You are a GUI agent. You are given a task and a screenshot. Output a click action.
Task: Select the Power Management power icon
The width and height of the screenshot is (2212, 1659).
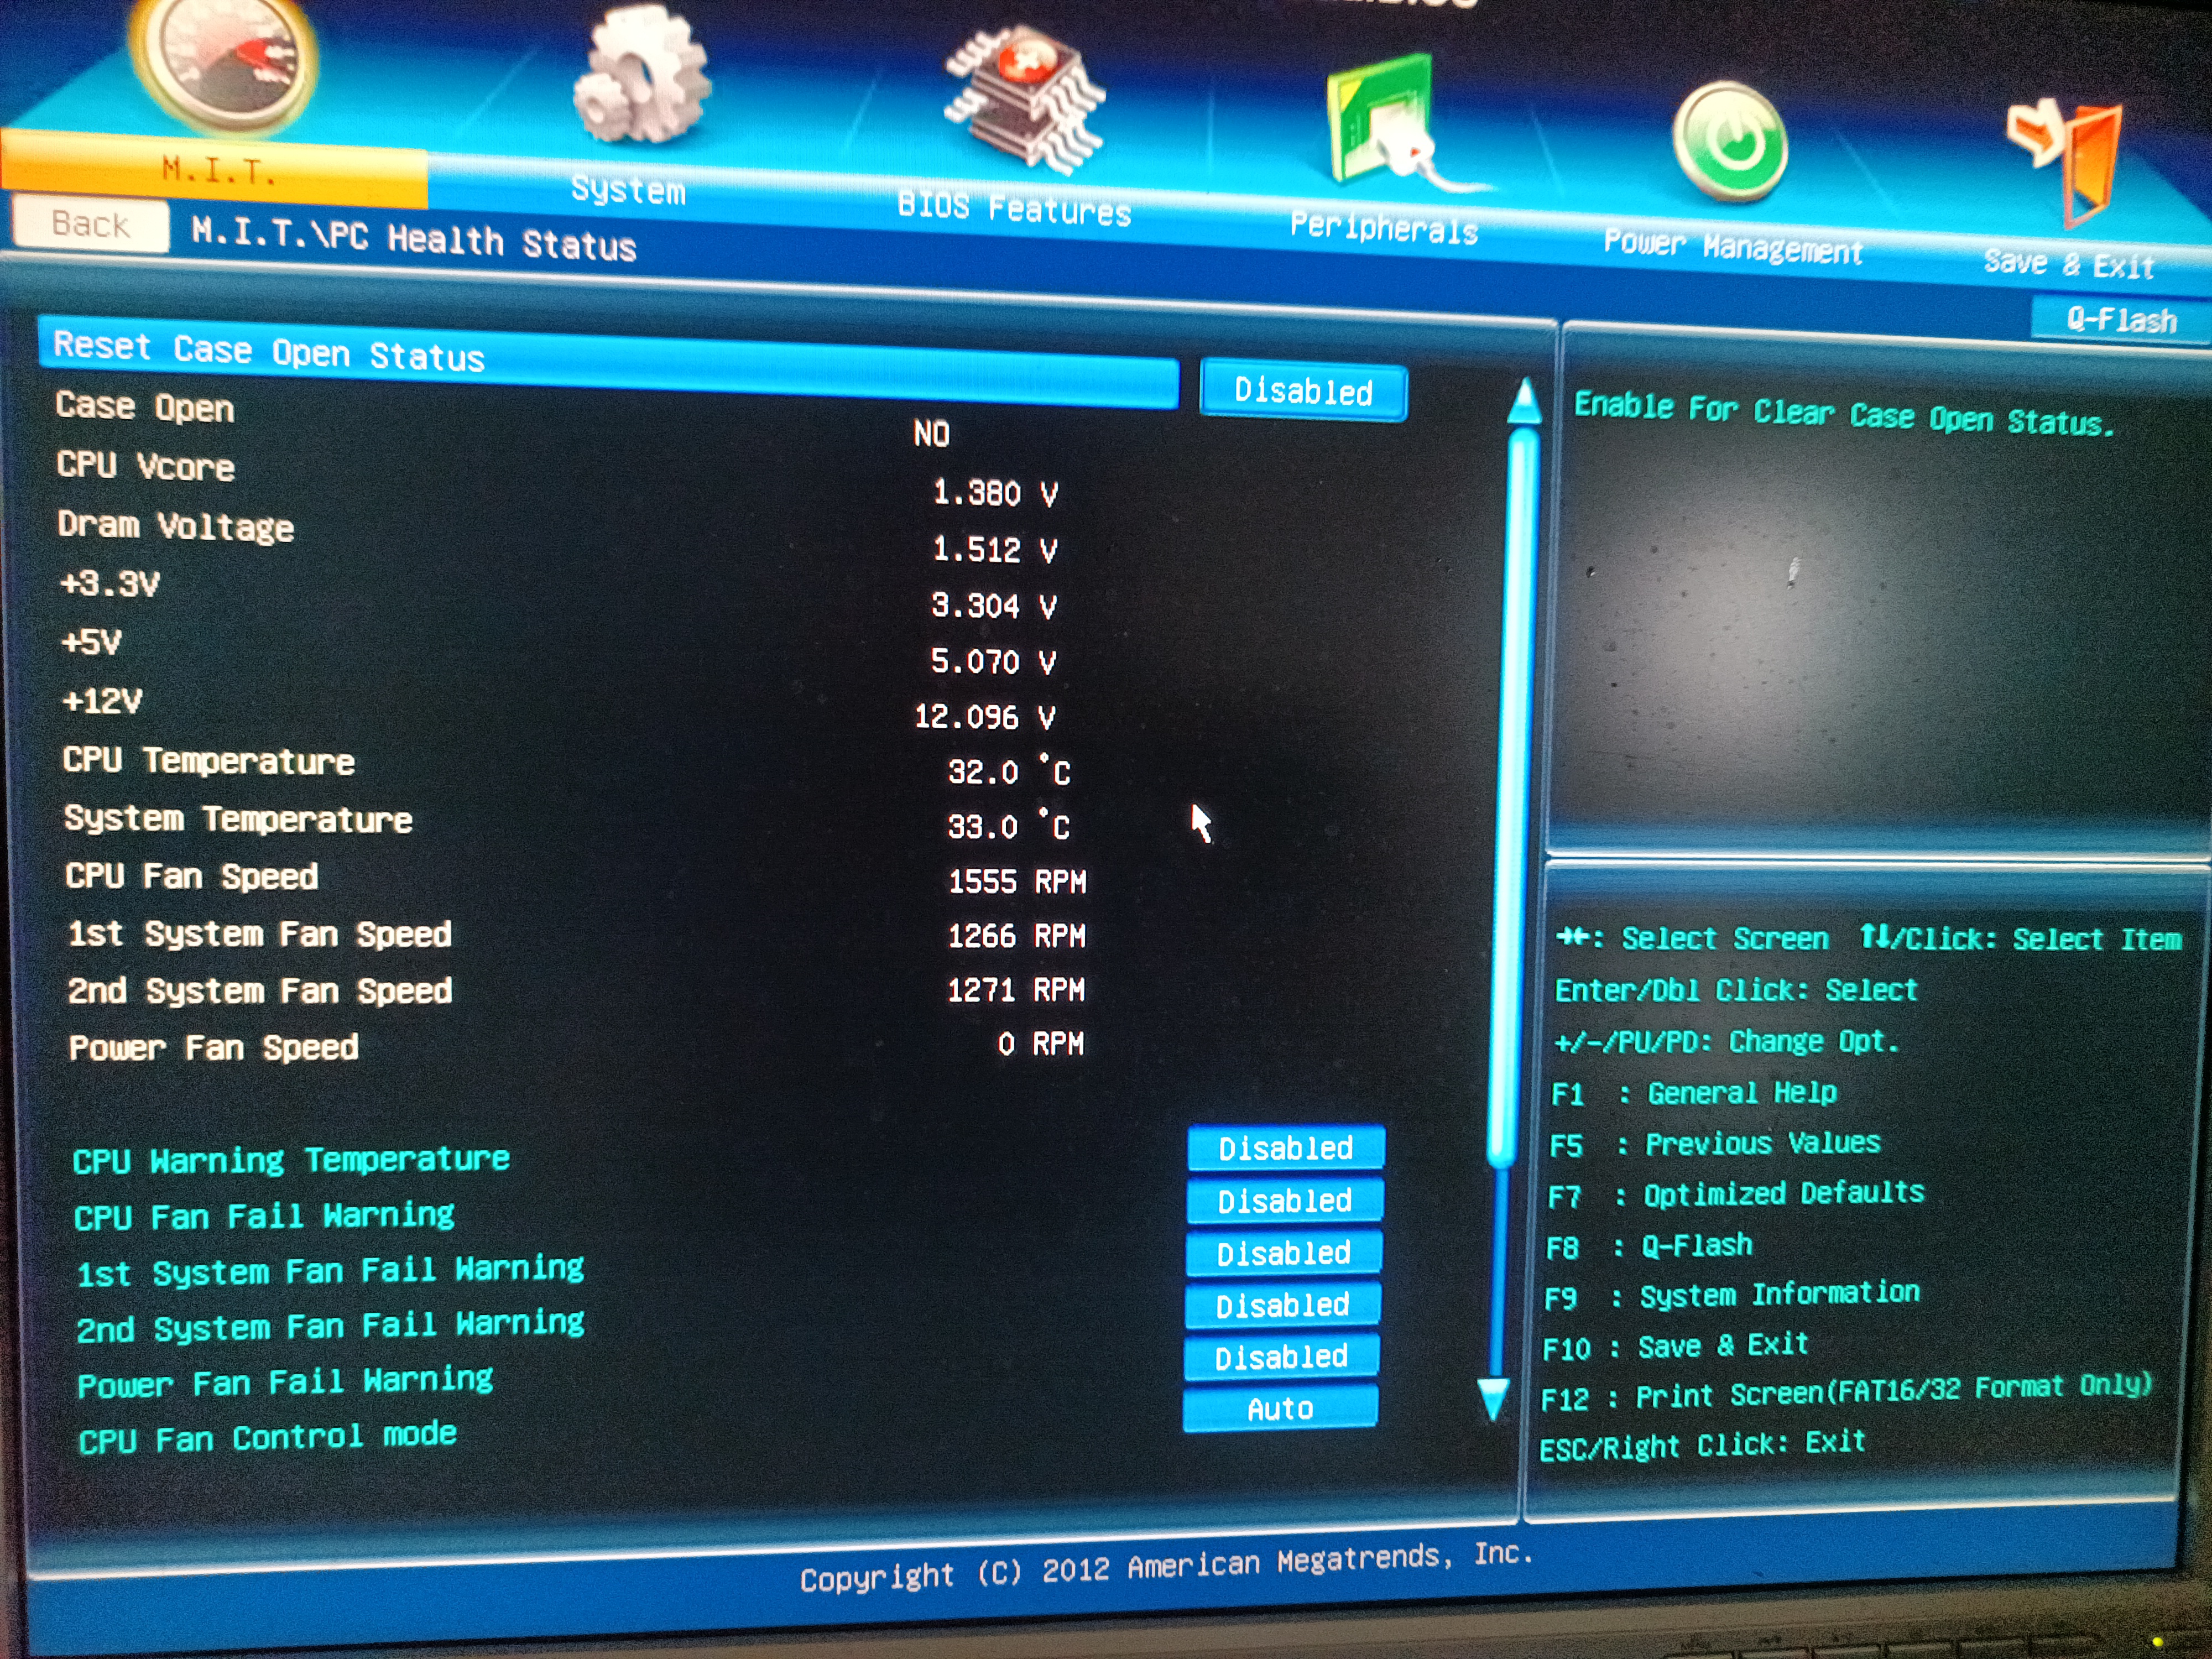(x=1730, y=142)
